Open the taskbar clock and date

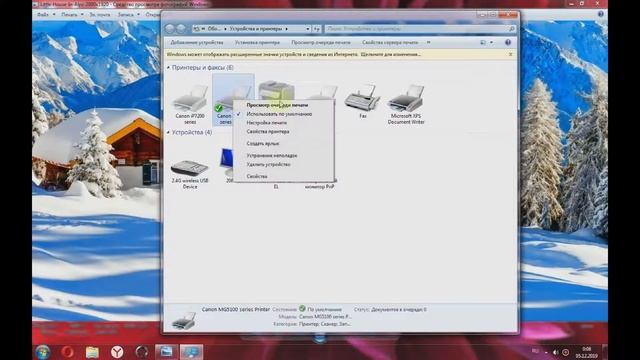587,352
